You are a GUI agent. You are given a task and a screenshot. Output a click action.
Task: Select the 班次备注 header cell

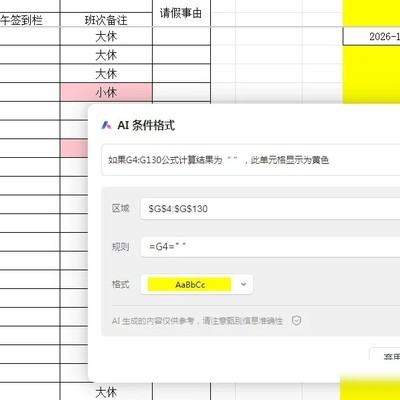(106, 20)
